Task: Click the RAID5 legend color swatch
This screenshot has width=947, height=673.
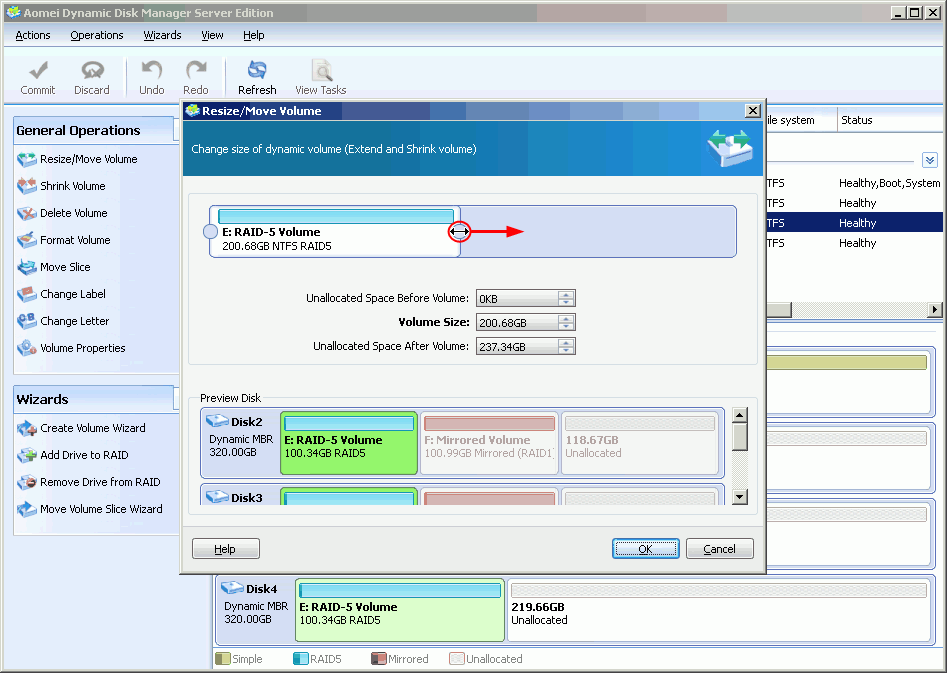Action: (300, 659)
